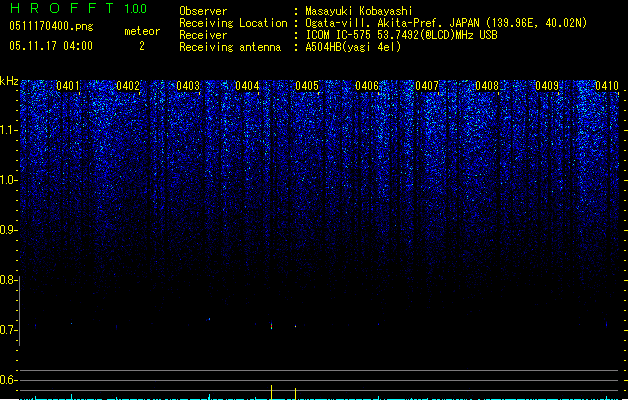Screen dimensions: 629x400
Task: Click the Receiving antenna label
Action: (x=230, y=47)
